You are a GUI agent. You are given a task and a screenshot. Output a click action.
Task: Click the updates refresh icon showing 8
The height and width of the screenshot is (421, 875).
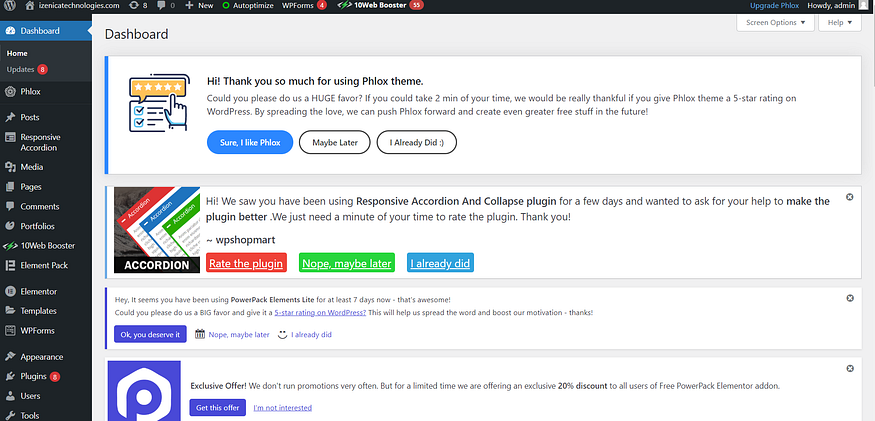(x=132, y=5)
